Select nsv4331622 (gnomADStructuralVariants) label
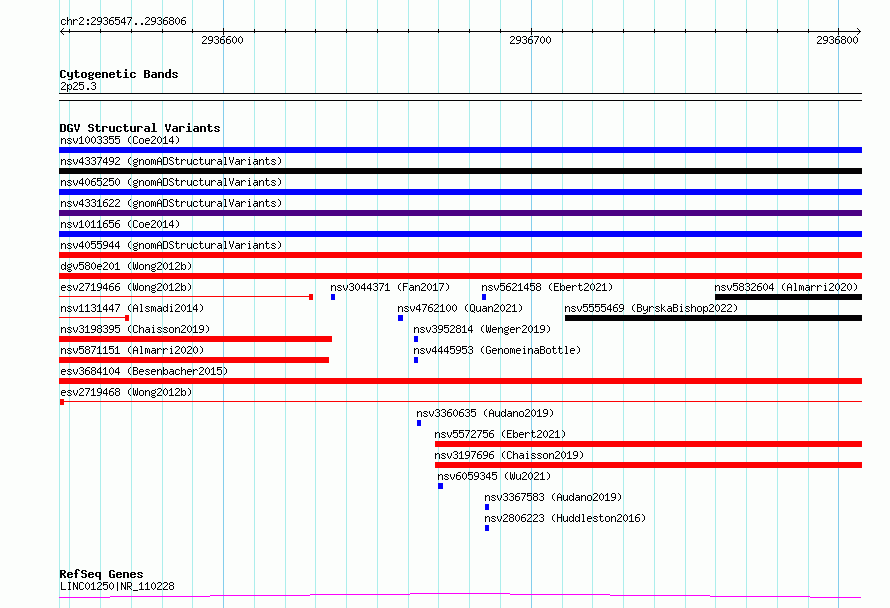Screen dimensions: 890x608 171,203
